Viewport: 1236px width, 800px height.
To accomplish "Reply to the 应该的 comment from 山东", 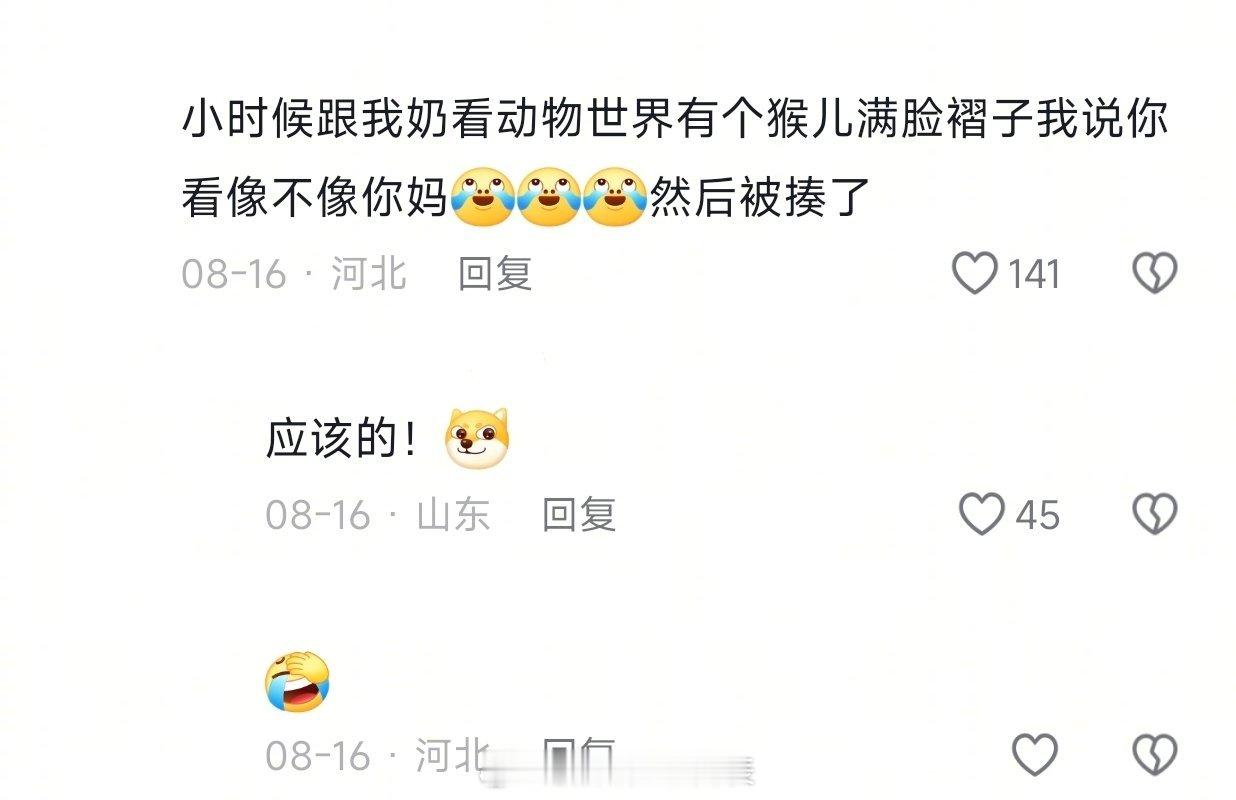I will tap(579, 514).
